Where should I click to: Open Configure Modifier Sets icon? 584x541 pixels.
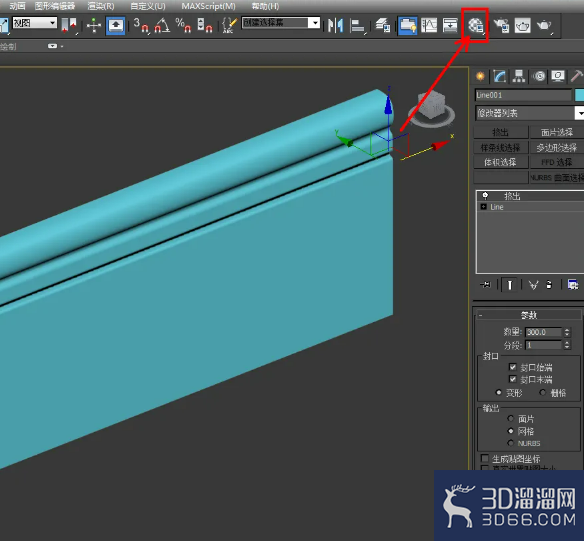[x=572, y=285]
